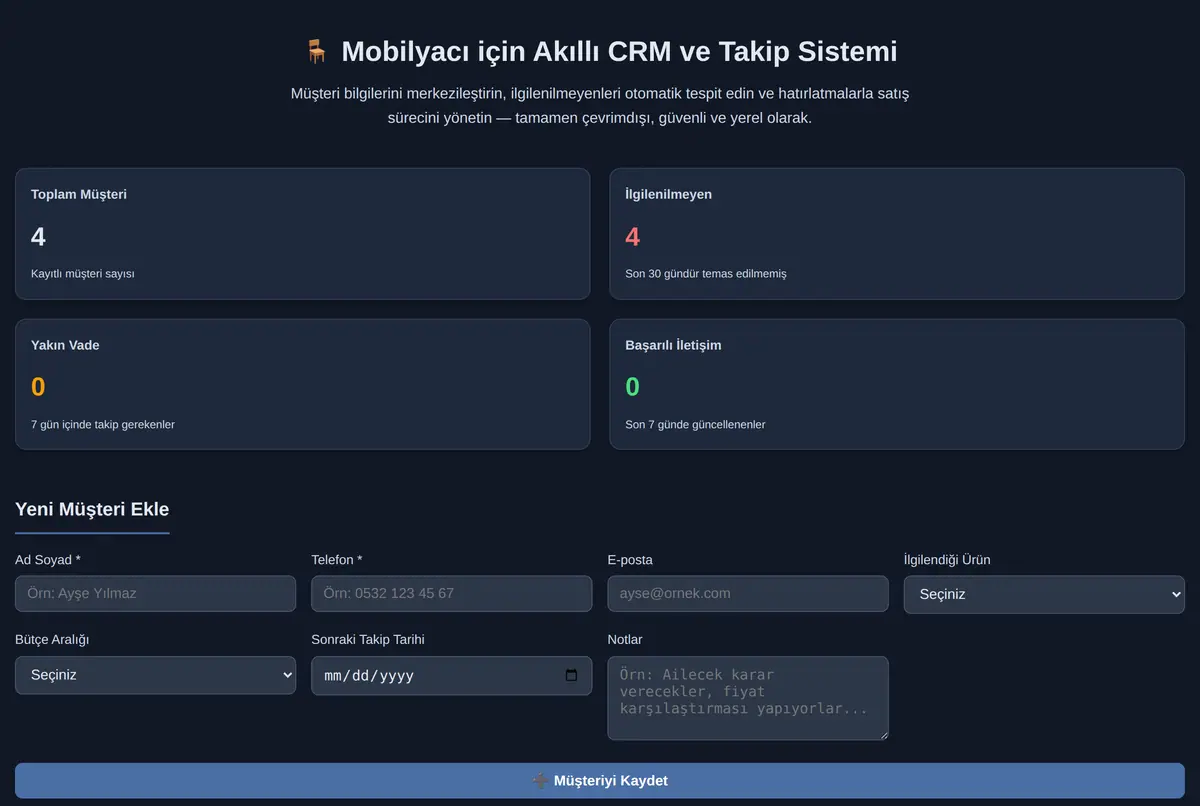The width and height of the screenshot is (1200, 806).
Task: Click the İlgilendiği Ürün label
Action: coord(947,560)
